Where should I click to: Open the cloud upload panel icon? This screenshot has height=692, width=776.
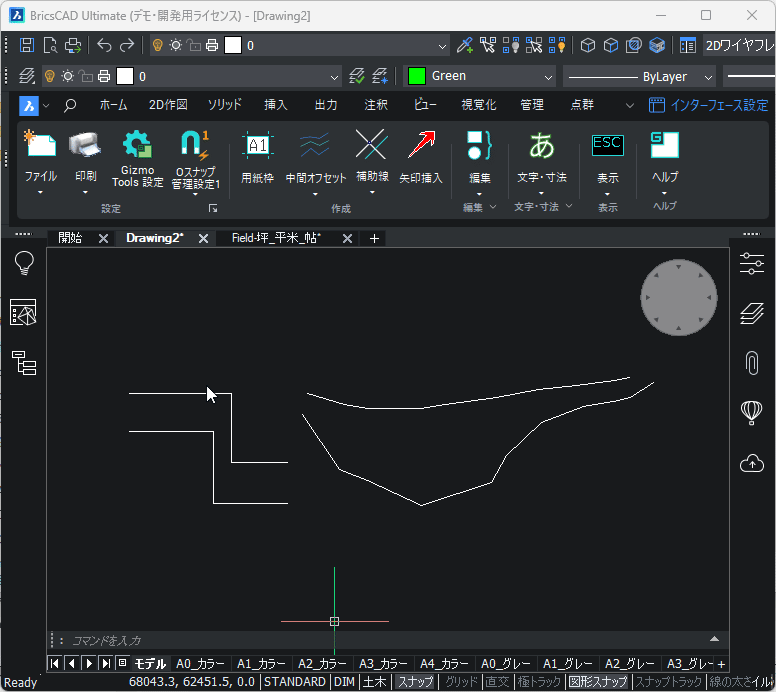pyautogui.click(x=752, y=463)
